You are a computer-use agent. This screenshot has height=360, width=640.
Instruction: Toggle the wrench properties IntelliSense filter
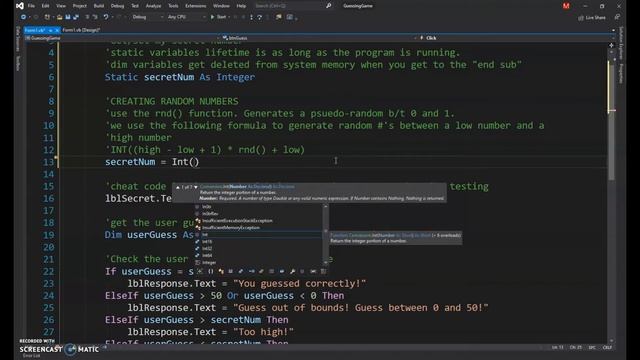[292, 271]
